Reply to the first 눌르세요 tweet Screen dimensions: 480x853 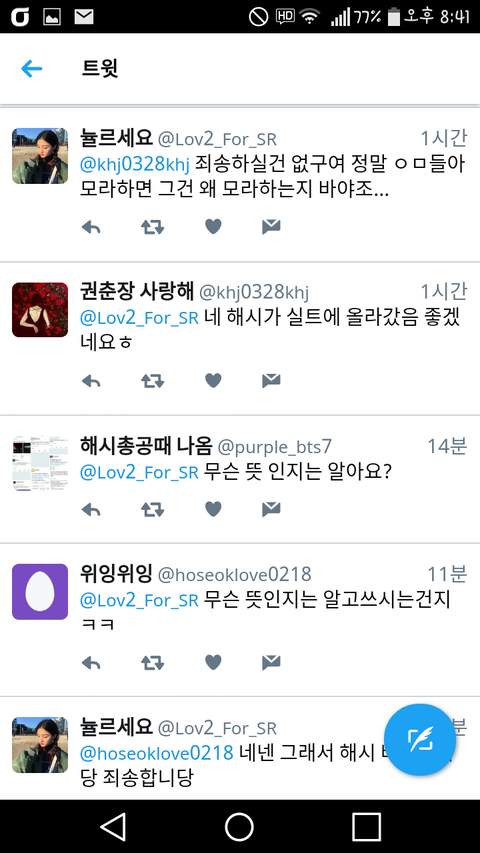[x=91, y=227]
